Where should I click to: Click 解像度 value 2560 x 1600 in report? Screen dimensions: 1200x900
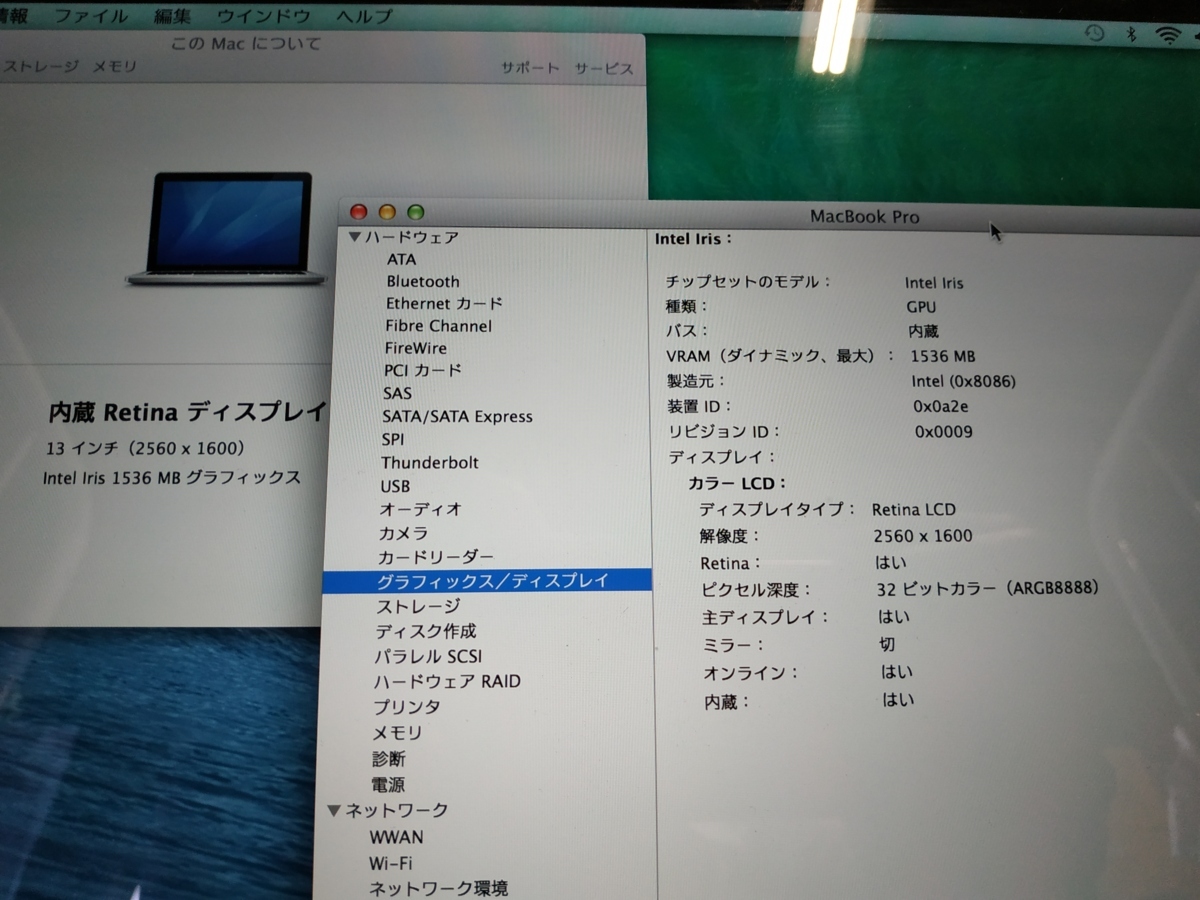(922, 536)
